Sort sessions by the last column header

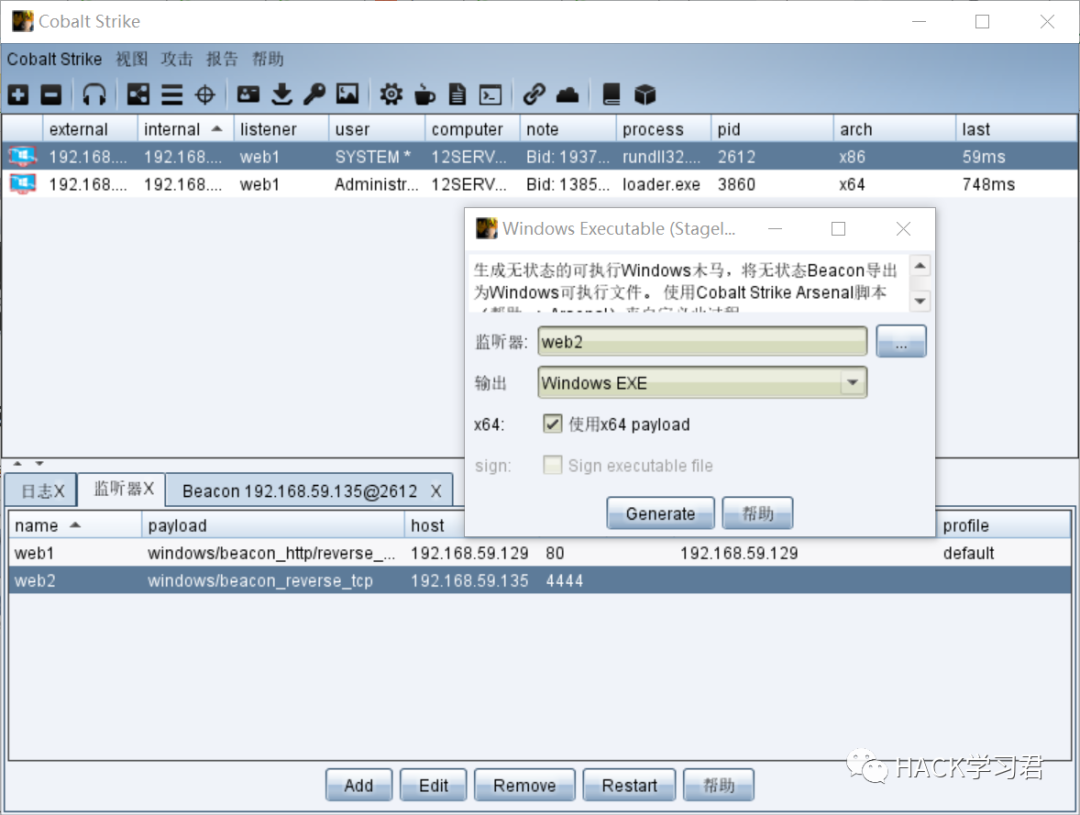[1015, 129]
